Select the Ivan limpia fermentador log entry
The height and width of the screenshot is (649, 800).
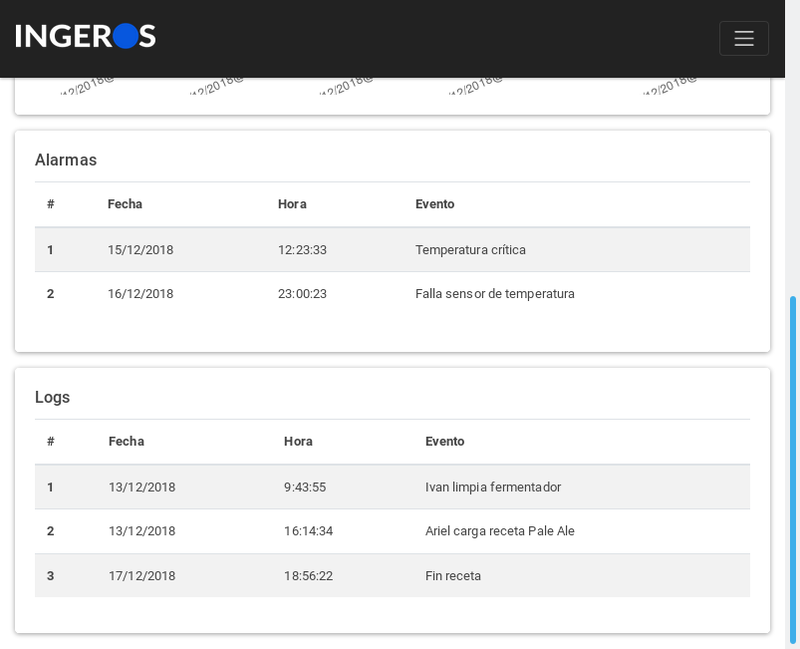point(492,487)
